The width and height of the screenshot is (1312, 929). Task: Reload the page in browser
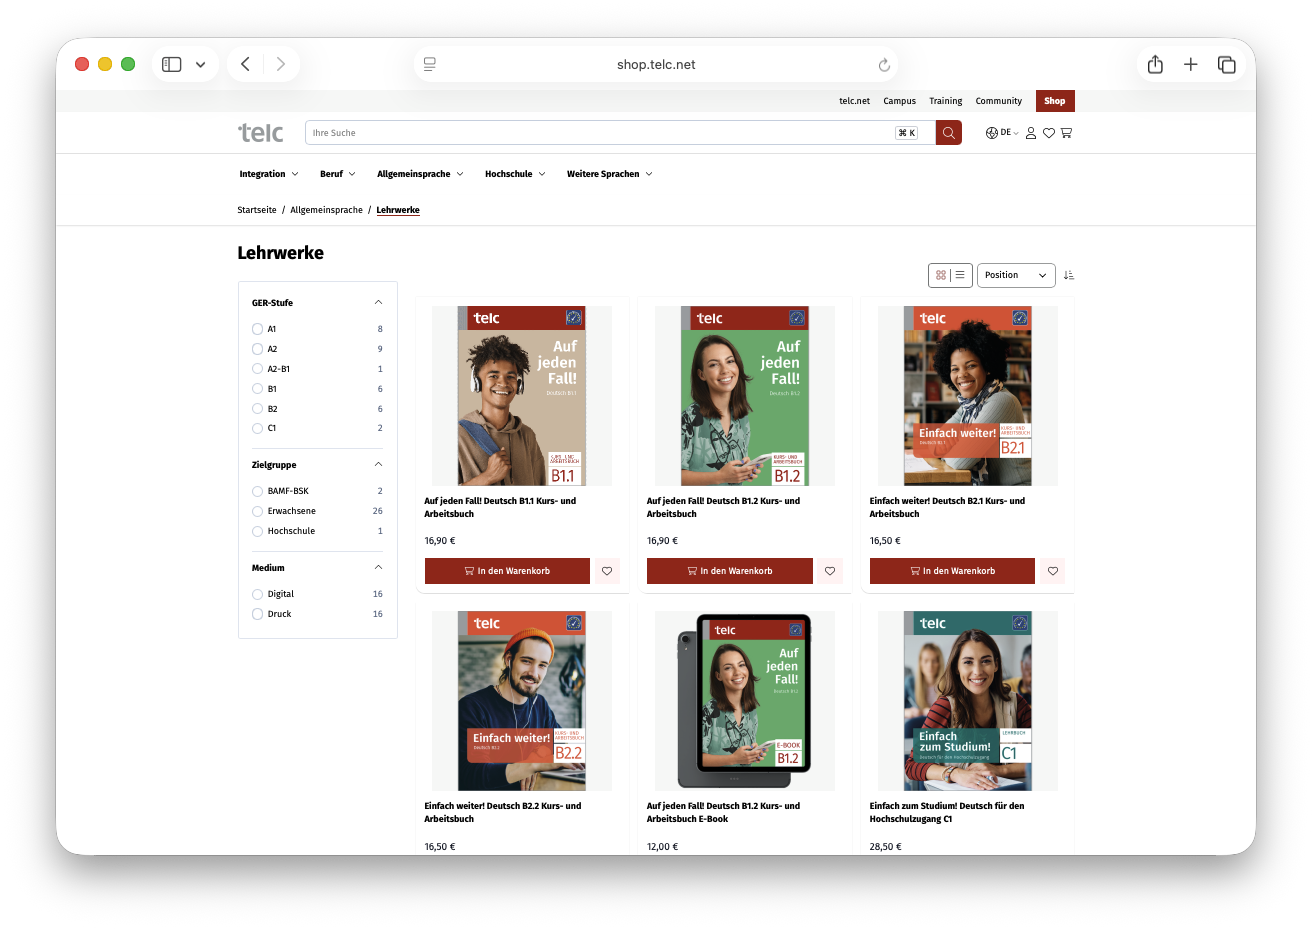coord(884,65)
